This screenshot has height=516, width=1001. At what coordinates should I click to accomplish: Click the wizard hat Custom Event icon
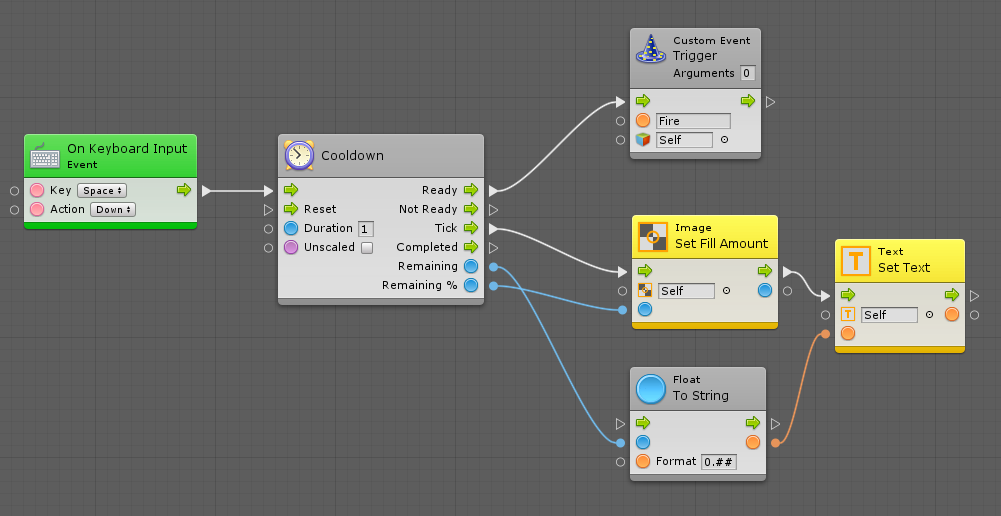[652, 49]
